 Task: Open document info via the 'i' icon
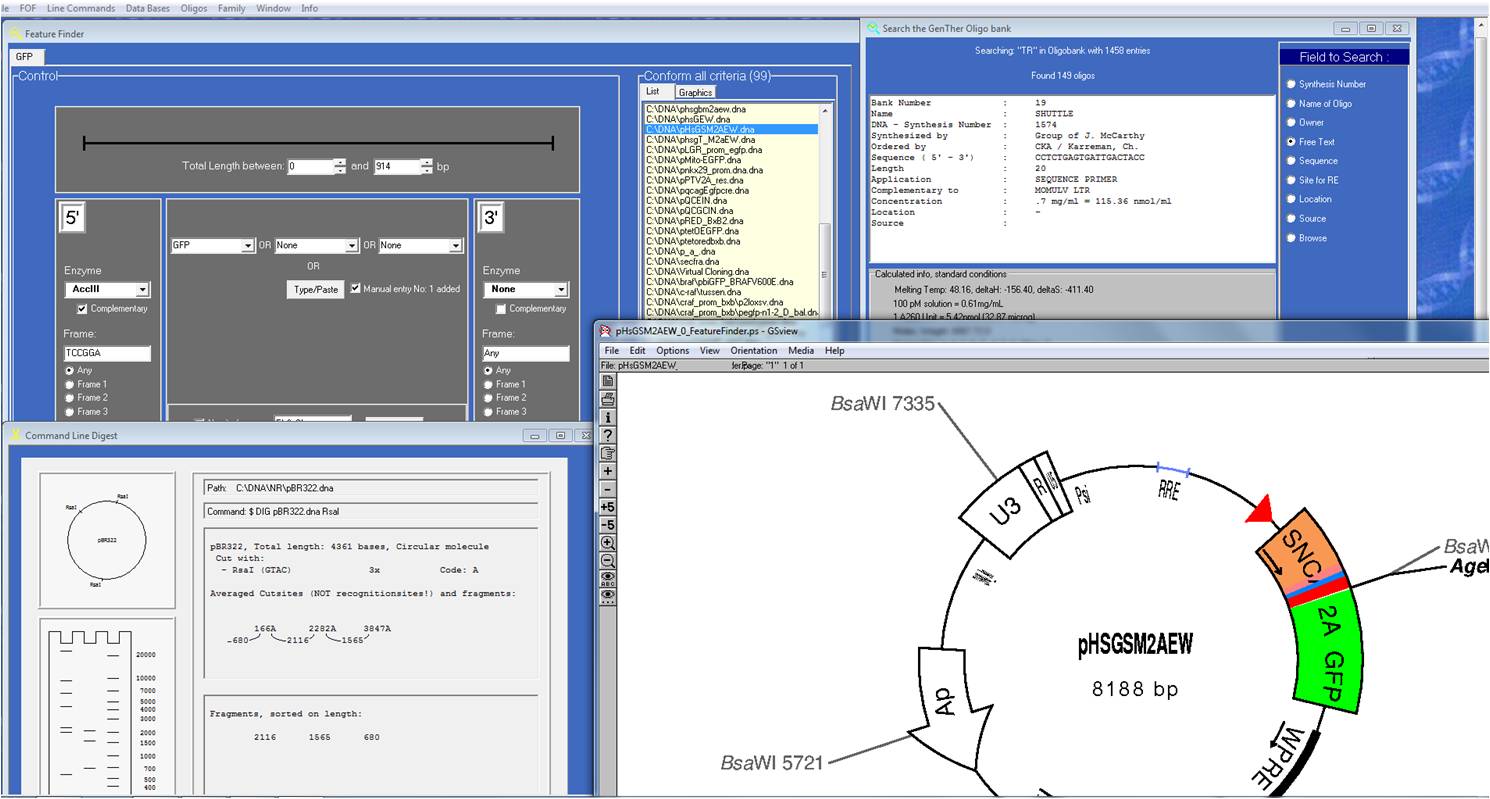point(607,417)
